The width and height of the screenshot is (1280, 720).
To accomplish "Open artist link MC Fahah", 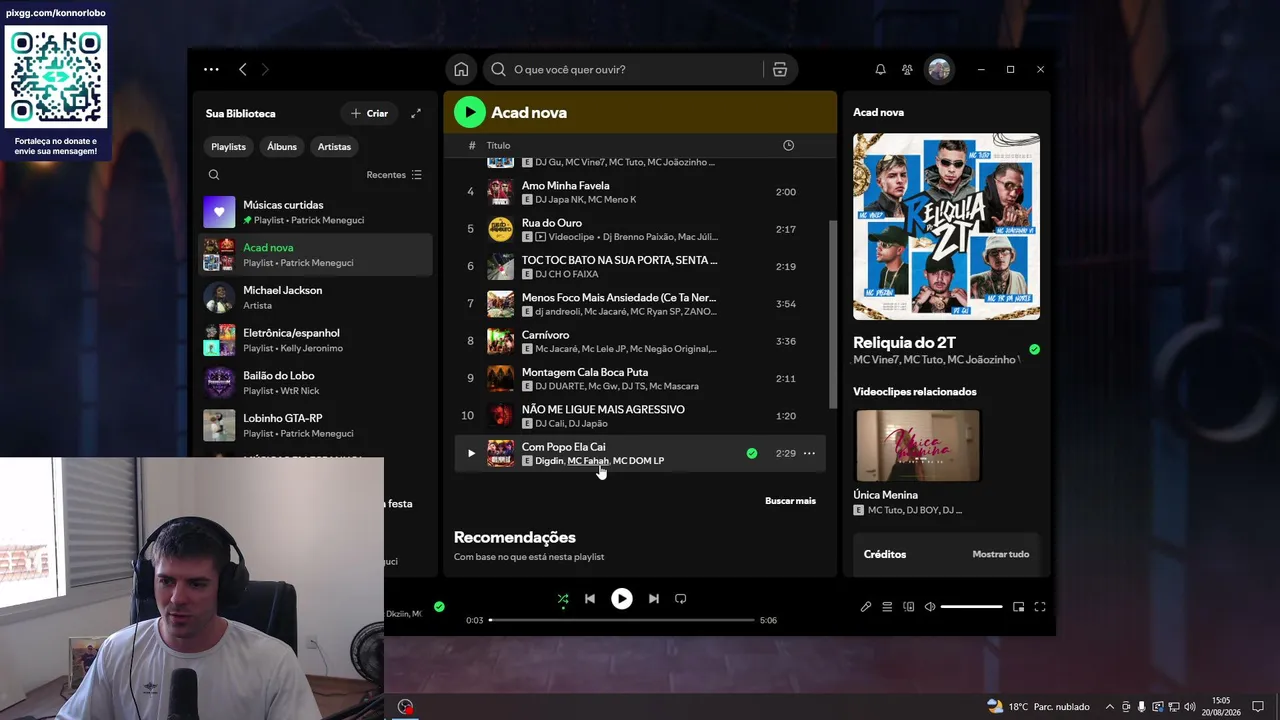I will click(588, 461).
